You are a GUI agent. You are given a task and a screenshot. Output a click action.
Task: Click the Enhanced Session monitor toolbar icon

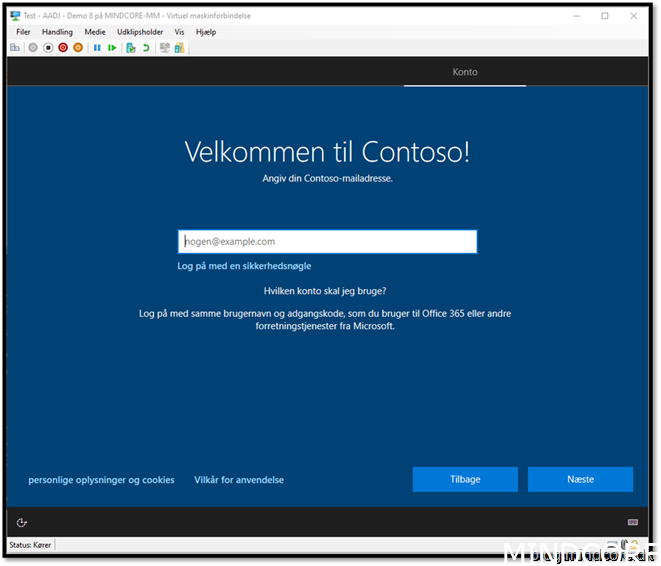164,47
